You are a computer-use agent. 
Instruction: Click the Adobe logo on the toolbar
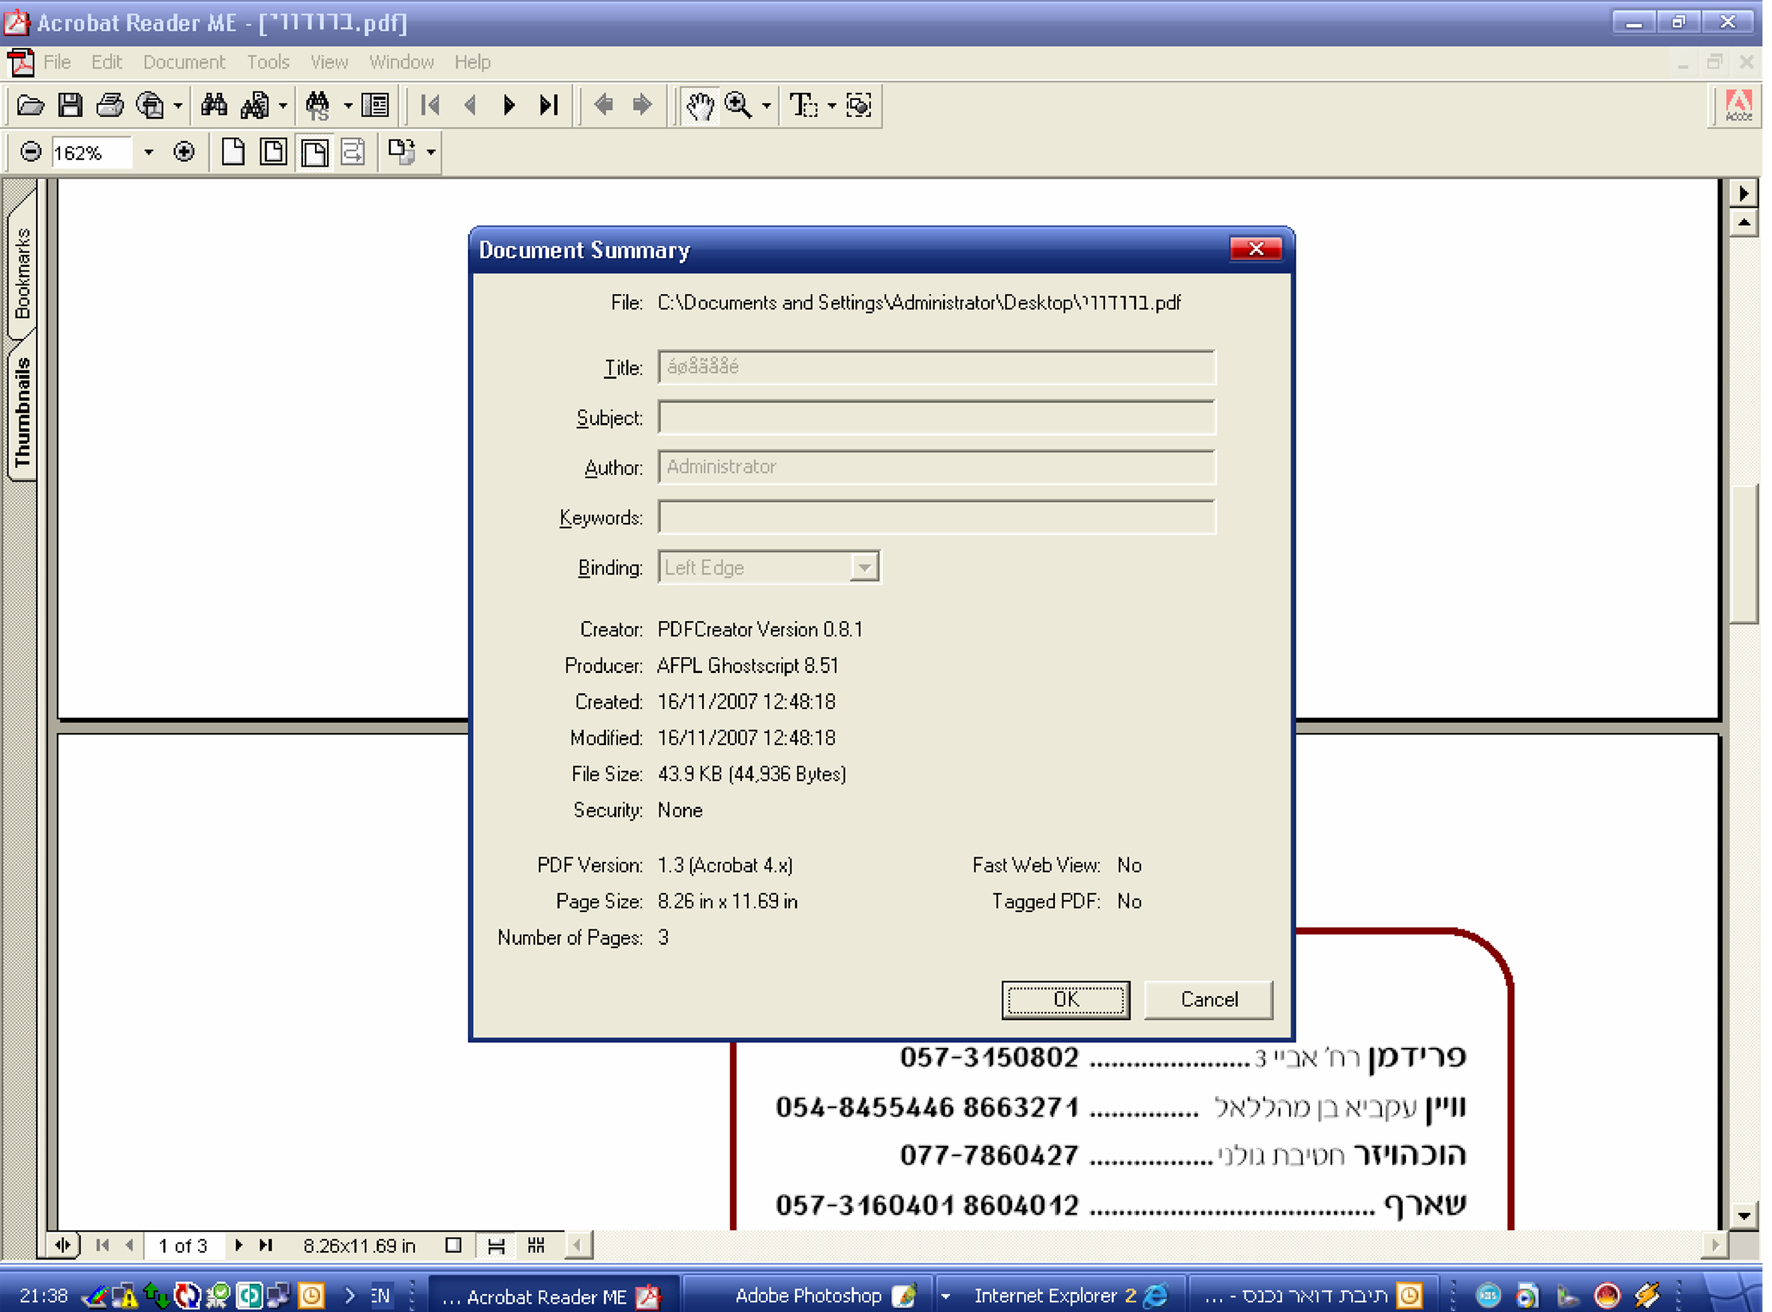coord(1738,105)
